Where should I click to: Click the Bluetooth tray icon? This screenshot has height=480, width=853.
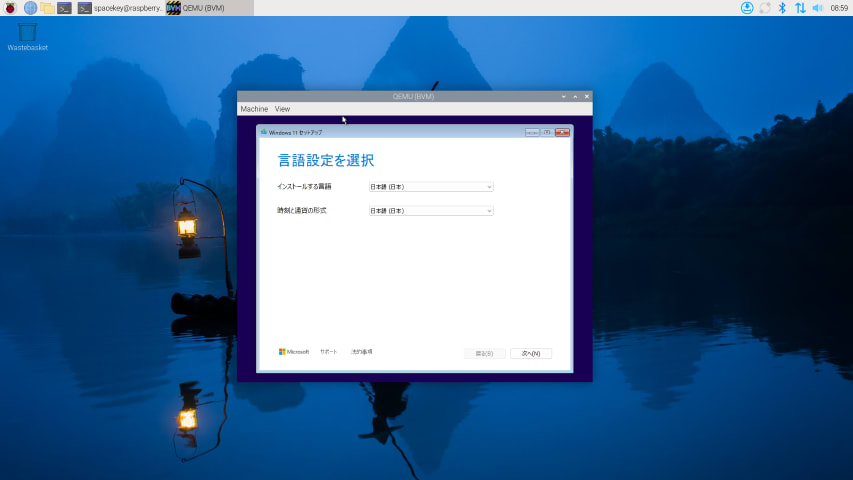[x=782, y=8]
